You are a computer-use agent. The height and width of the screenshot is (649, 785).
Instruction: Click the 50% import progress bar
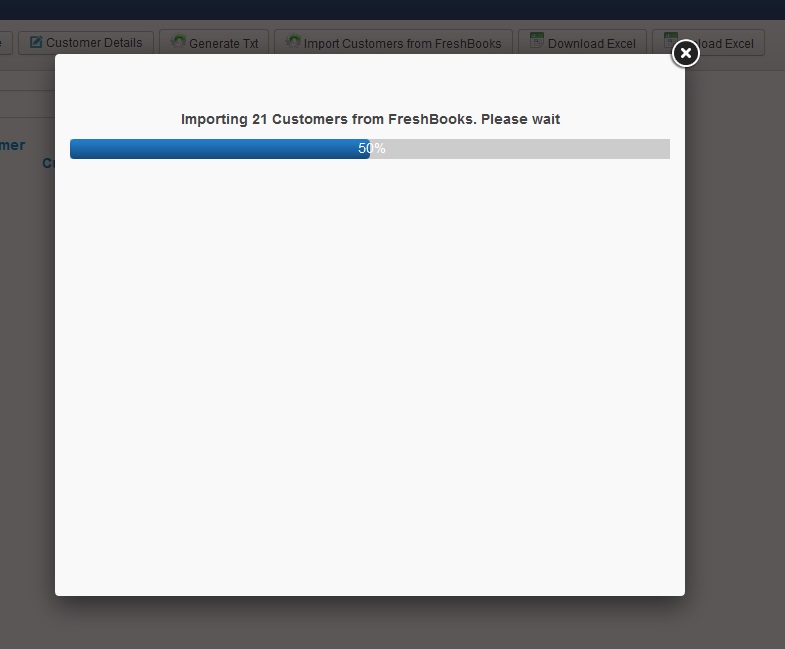point(370,149)
